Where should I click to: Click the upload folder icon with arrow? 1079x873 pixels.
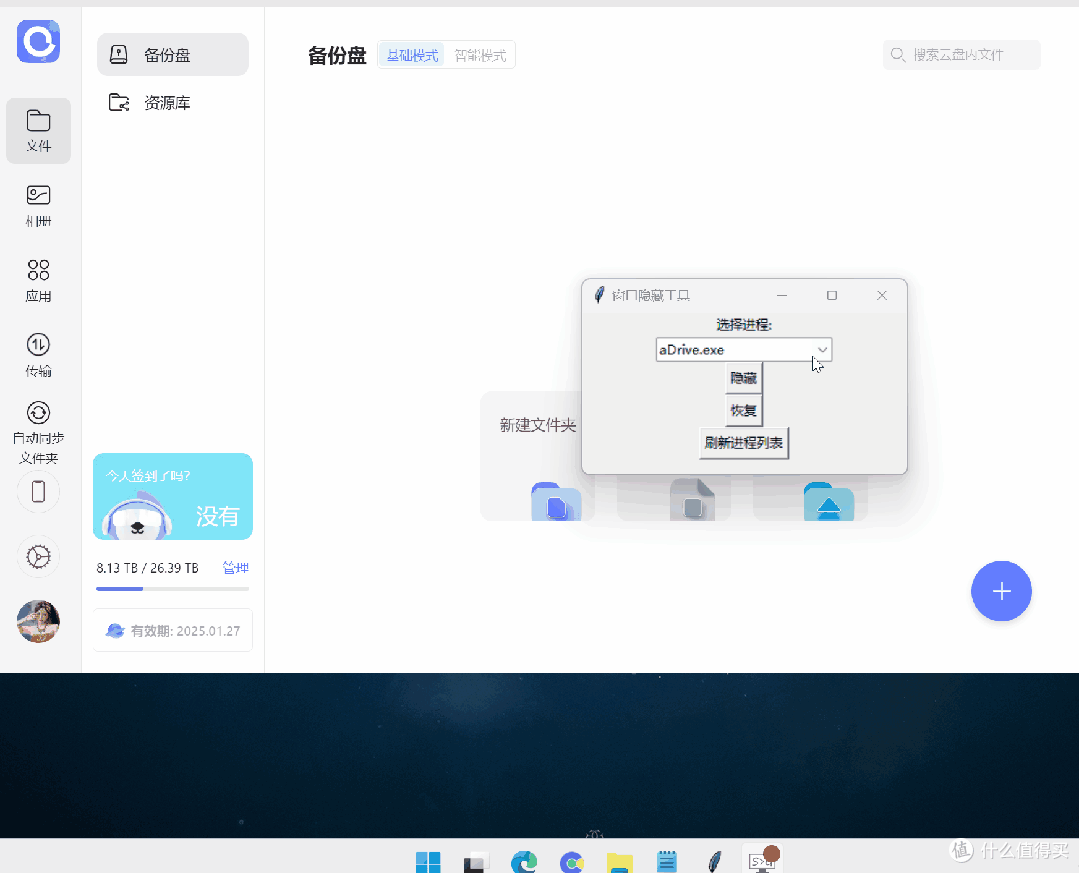pyautogui.click(x=829, y=502)
